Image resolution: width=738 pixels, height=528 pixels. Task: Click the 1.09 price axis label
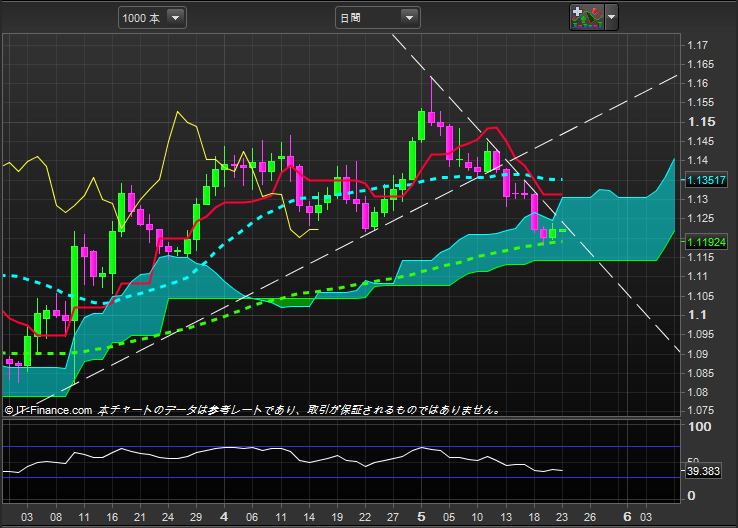[697, 354]
